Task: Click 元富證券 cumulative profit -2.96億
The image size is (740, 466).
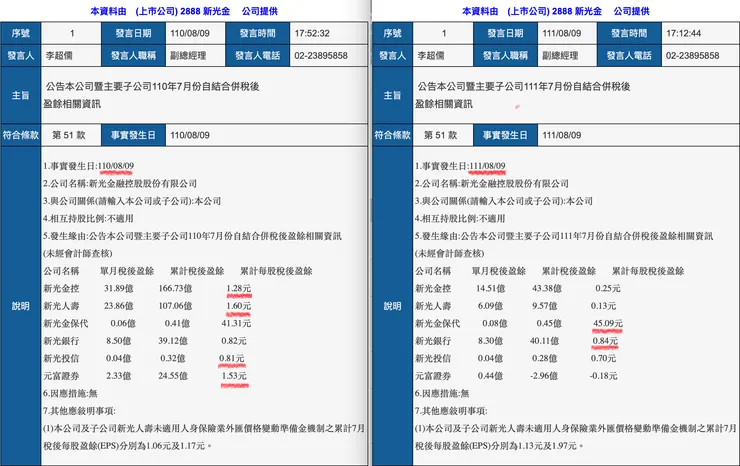Action: tap(544, 376)
